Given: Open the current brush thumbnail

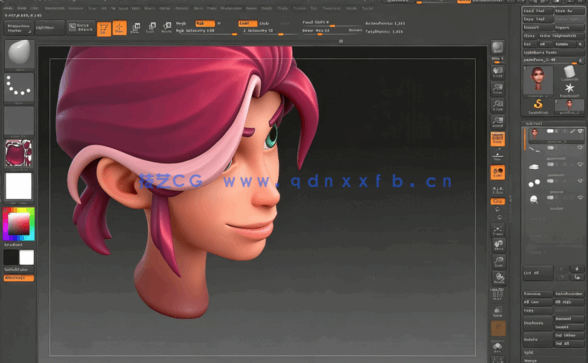Looking at the screenshot, I should tap(19, 54).
